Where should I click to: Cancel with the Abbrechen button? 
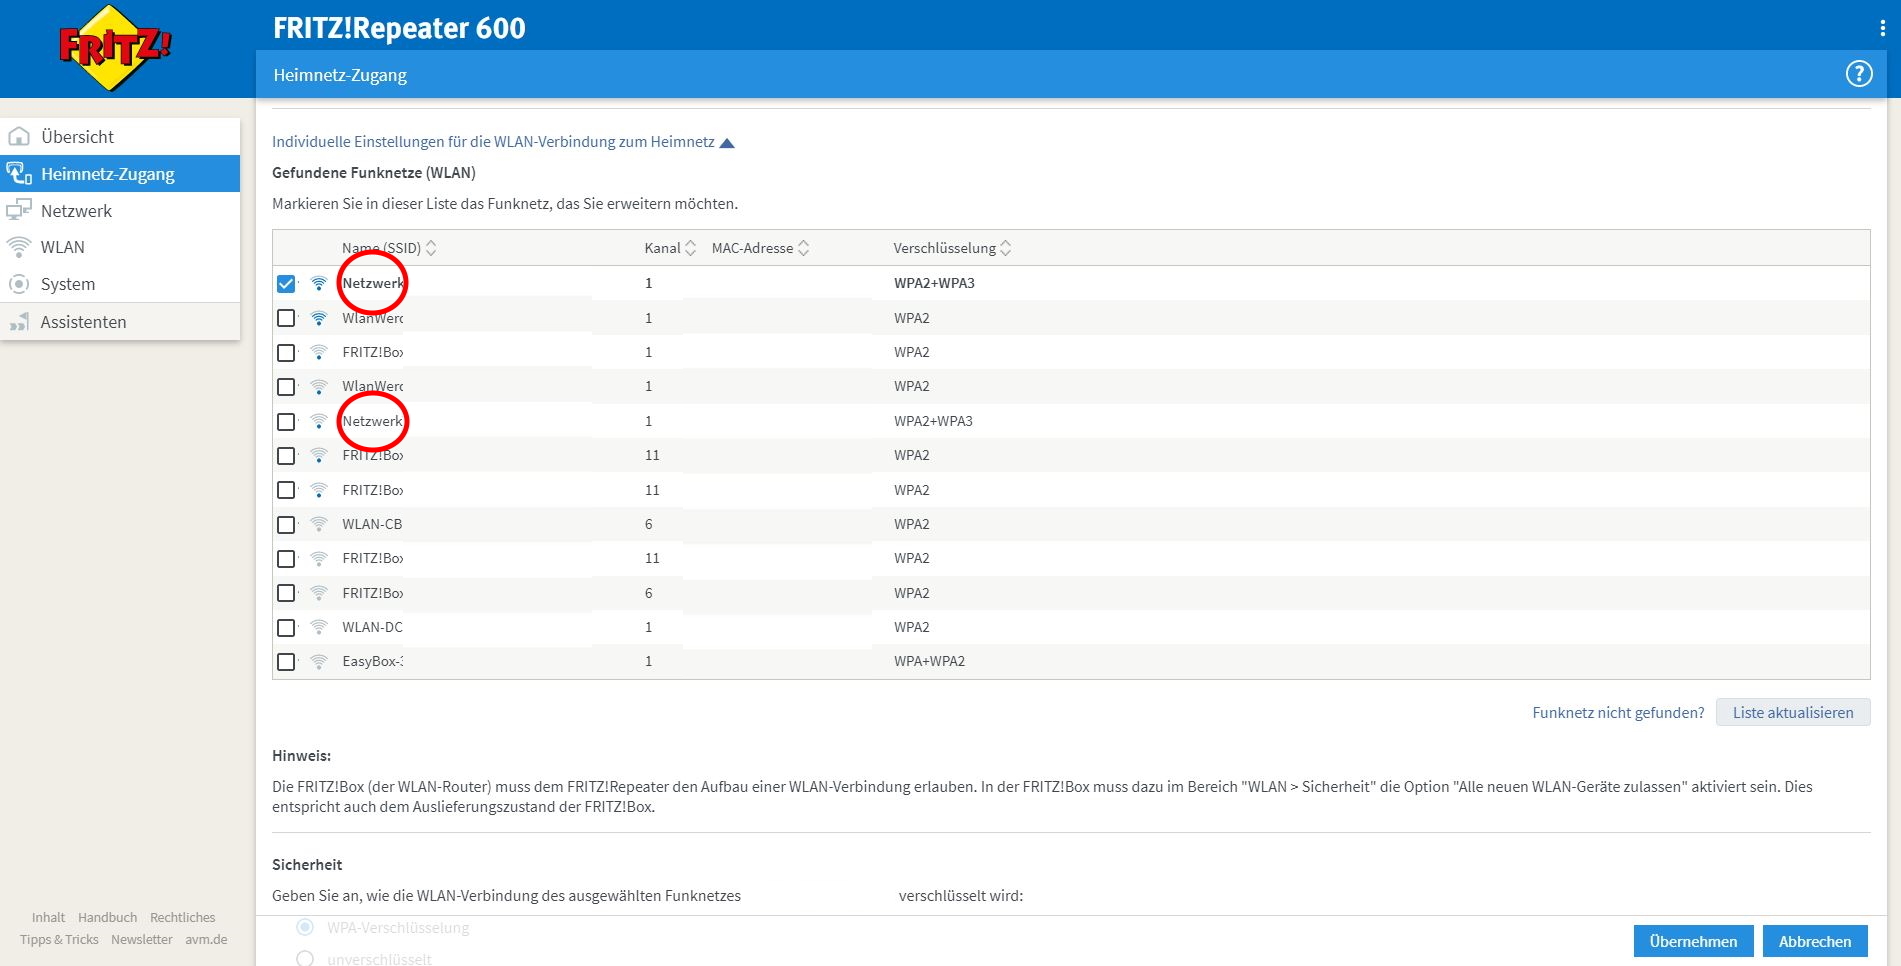tap(1815, 942)
